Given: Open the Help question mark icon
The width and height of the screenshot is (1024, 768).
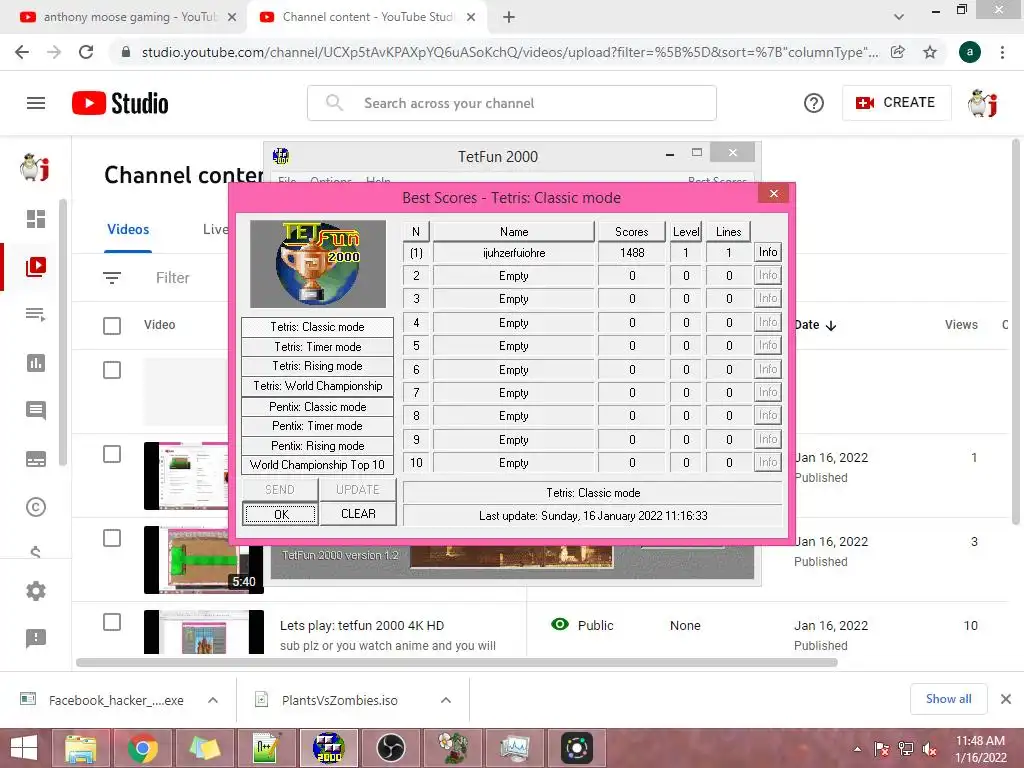Looking at the screenshot, I should (814, 103).
